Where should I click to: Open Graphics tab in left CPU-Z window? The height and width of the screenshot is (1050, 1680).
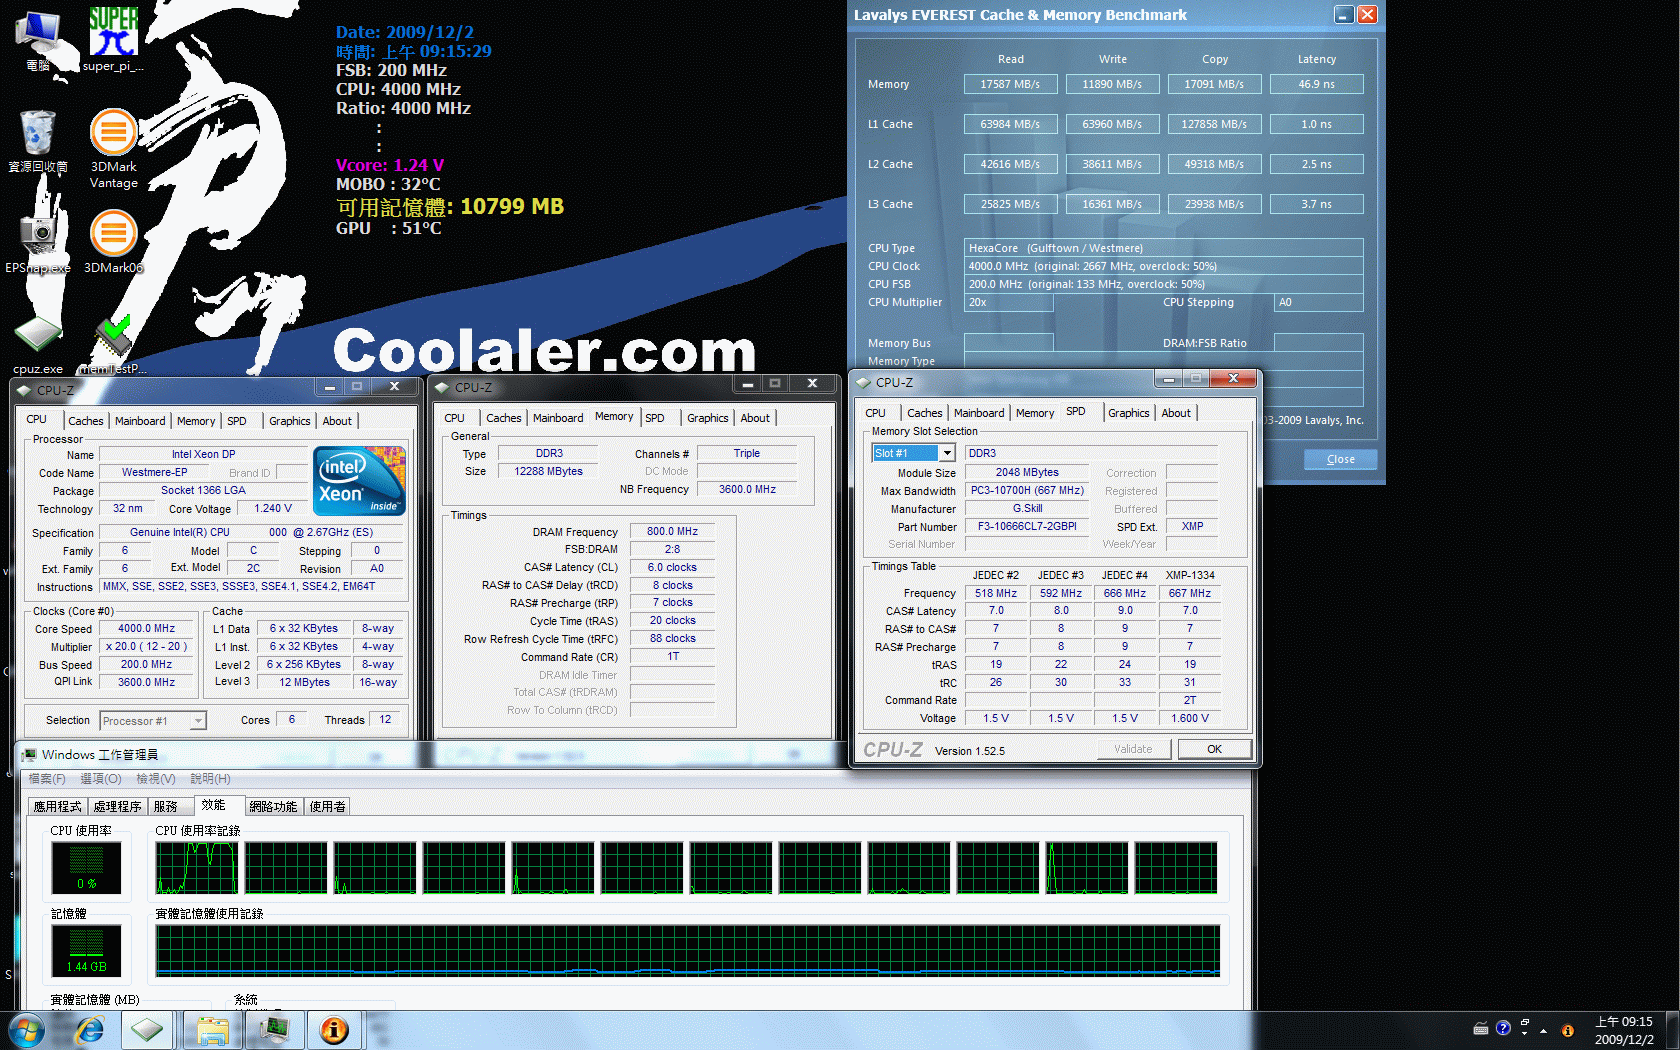coord(289,421)
